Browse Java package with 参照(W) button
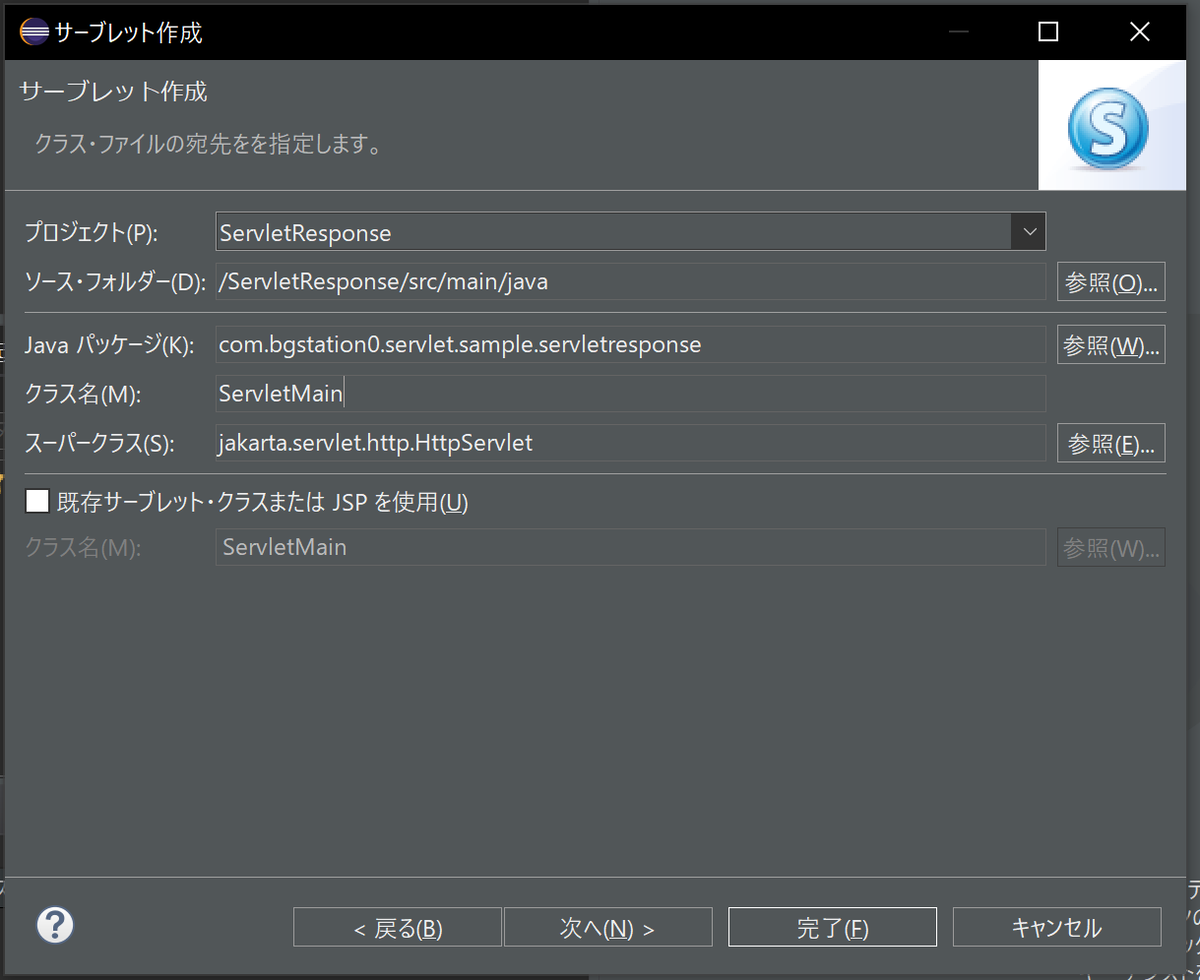This screenshot has width=1200, height=980. click(x=1111, y=345)
